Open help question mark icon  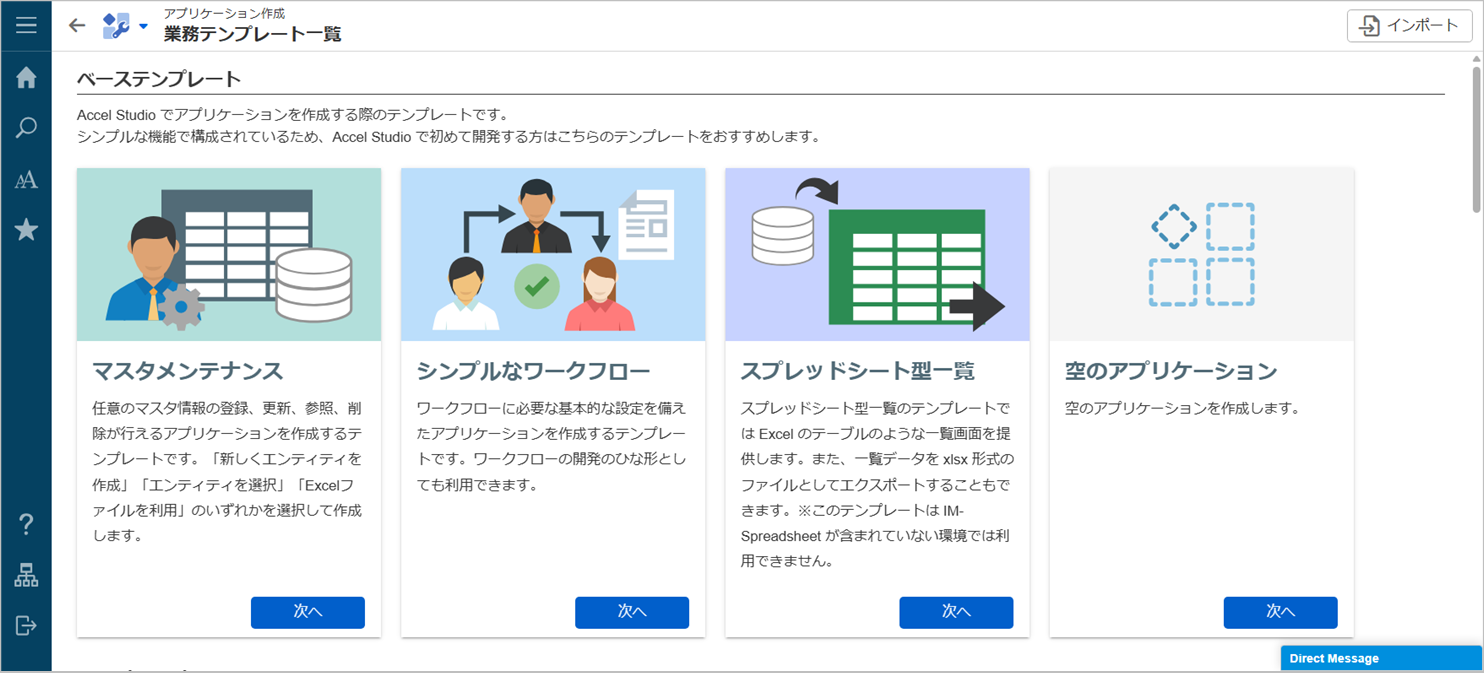coord(26,523)
